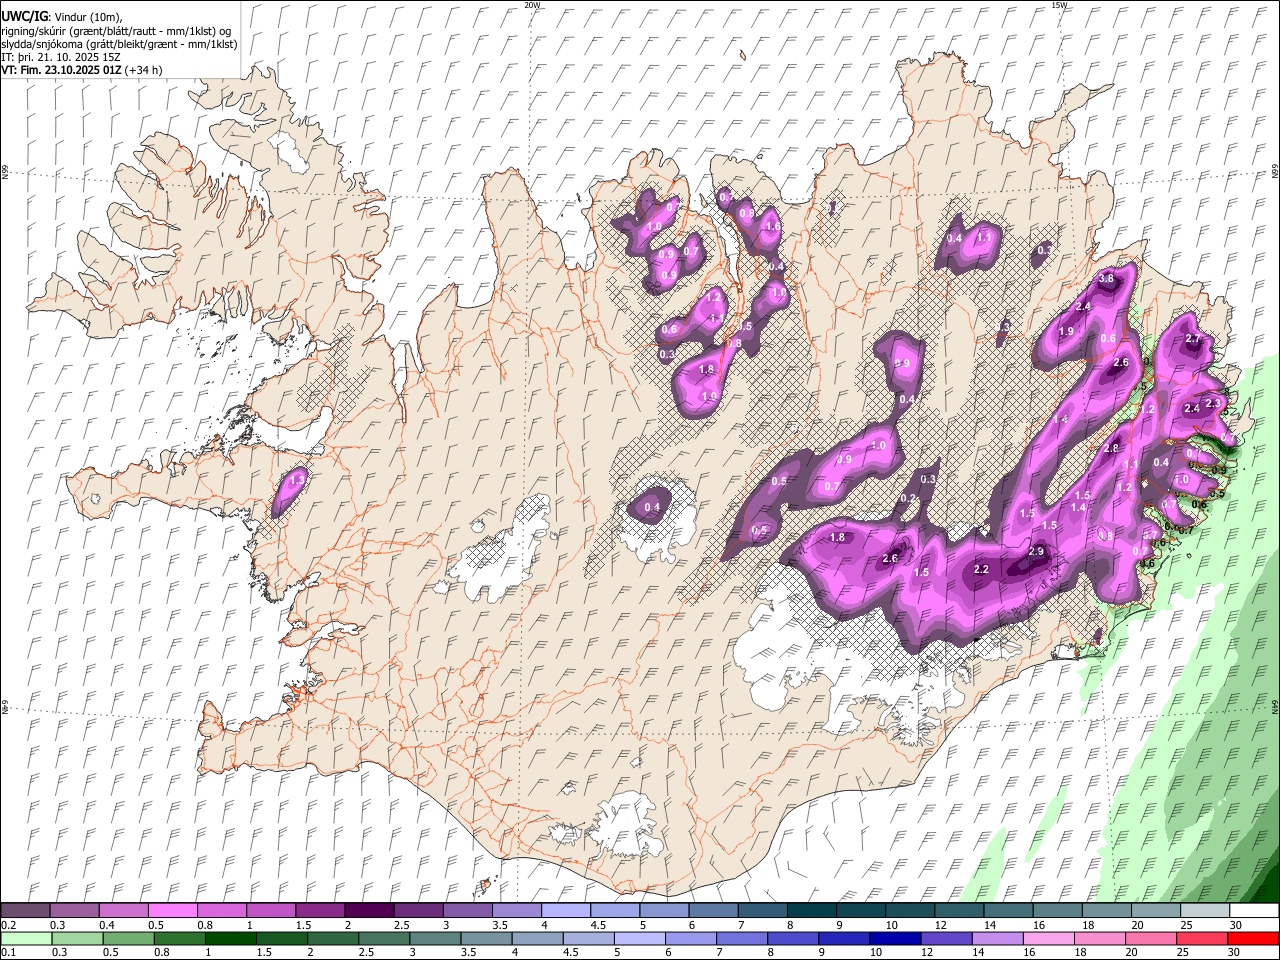Click the grey-purple 0.2–0.3 swatch in upper legend
The width and height of the screenshot is (1280, 960).
(x=25, y=911)
